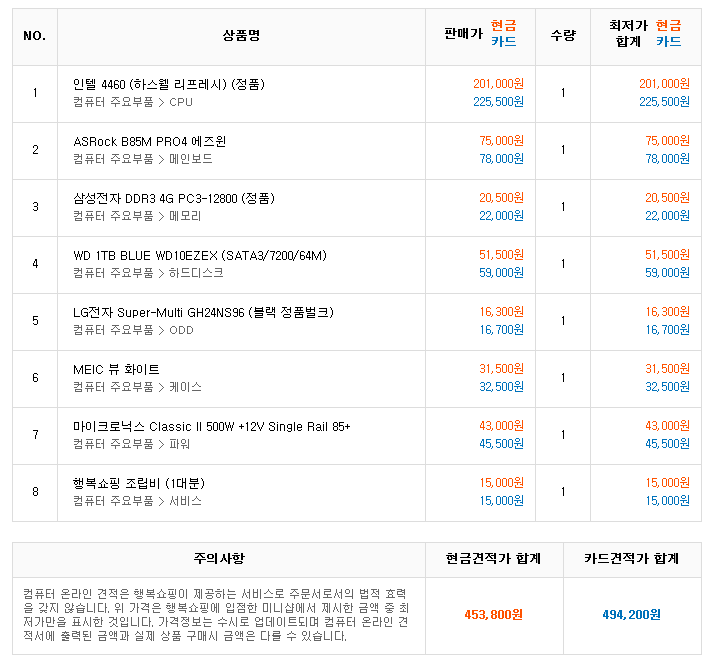The width and height of the screenshot is (710, 663).
Task: Click the 최저가 합계 column header label
Action: (x=628, y=34)
